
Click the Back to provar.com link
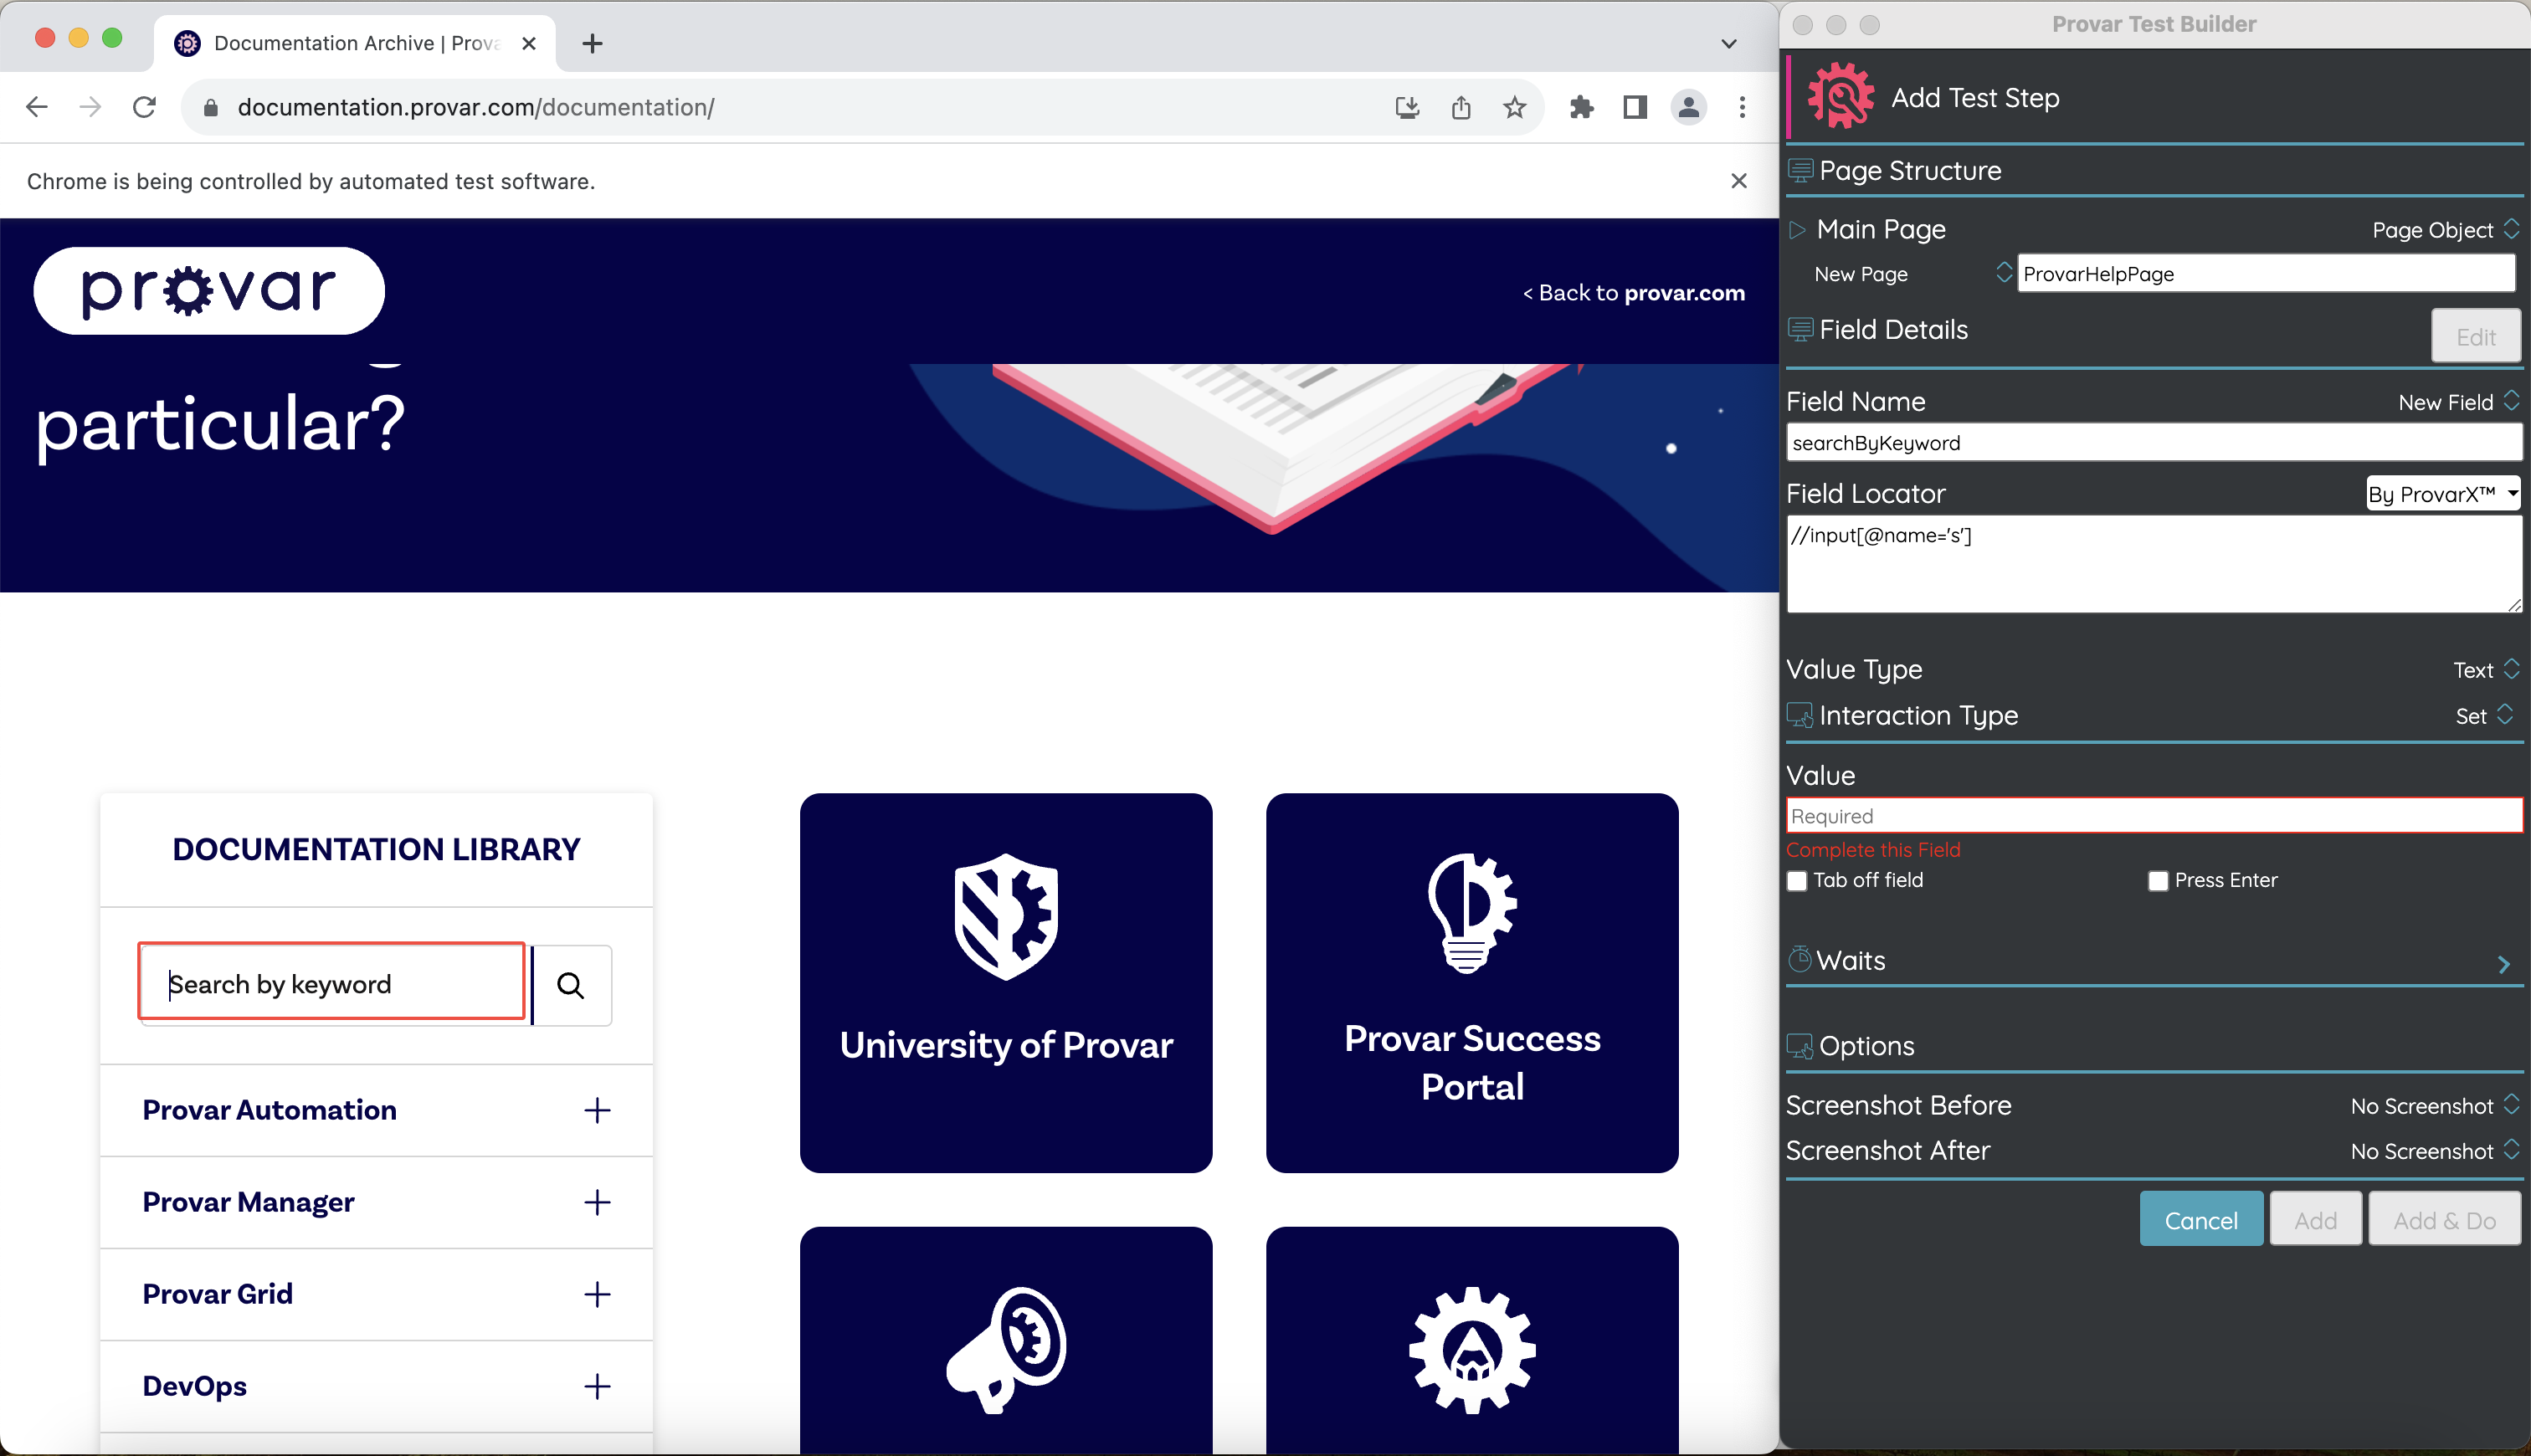click(x=1633, y=293)
